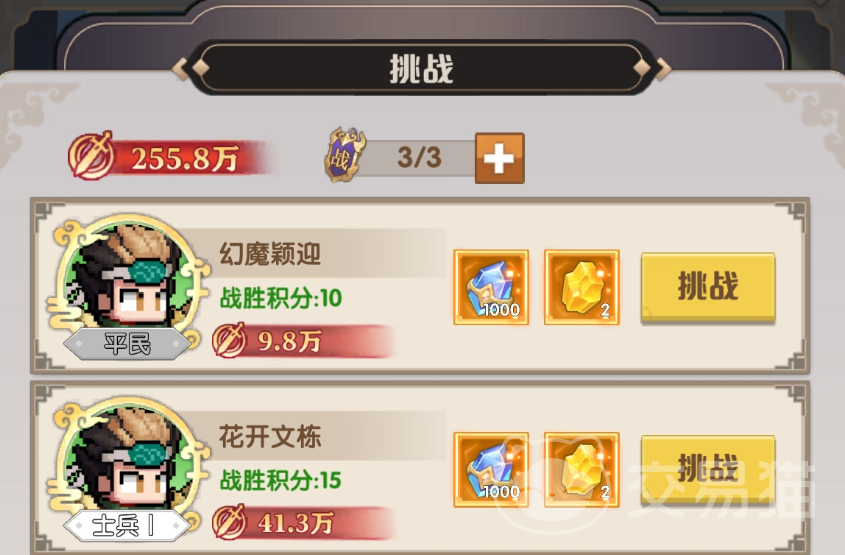
Task: Tap the purple battle flag ticket icon
Action: (x=345, y=155)
